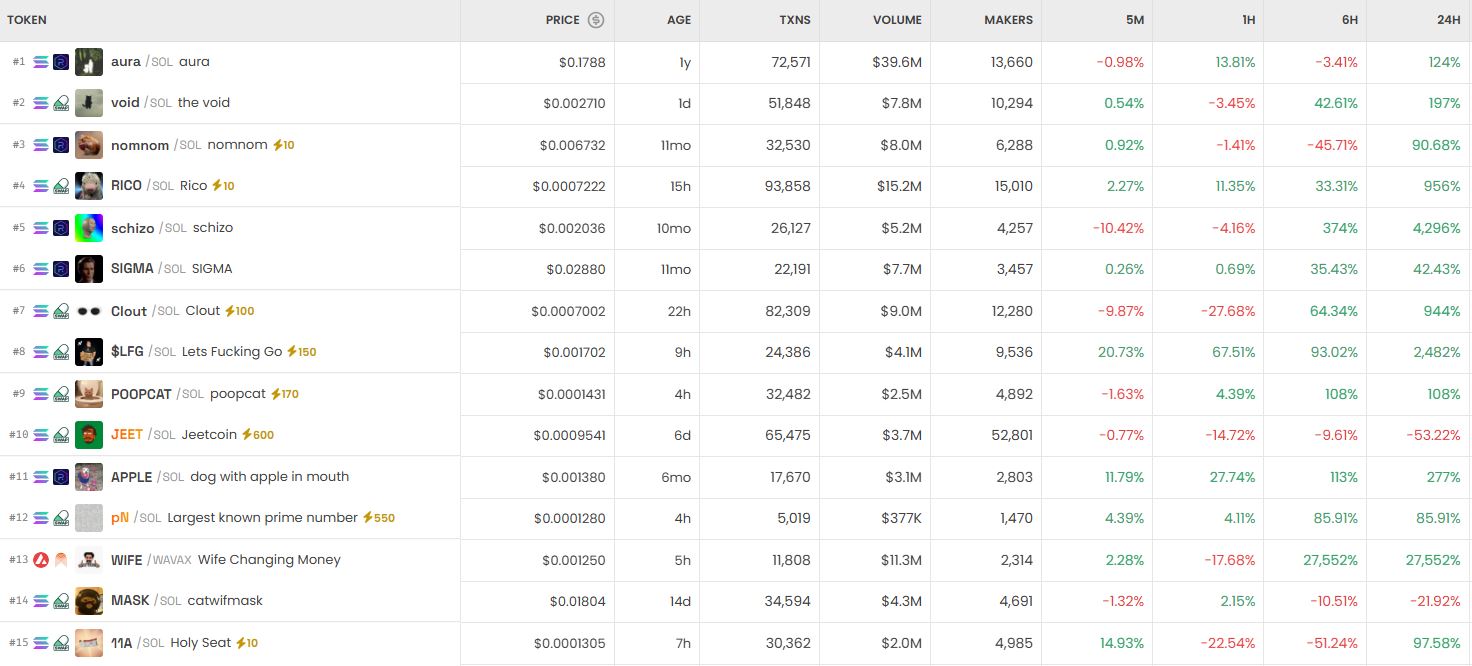Click the JEET token avatar icon
Viewport: 1472px width, 666px height.
coord(89,435)
